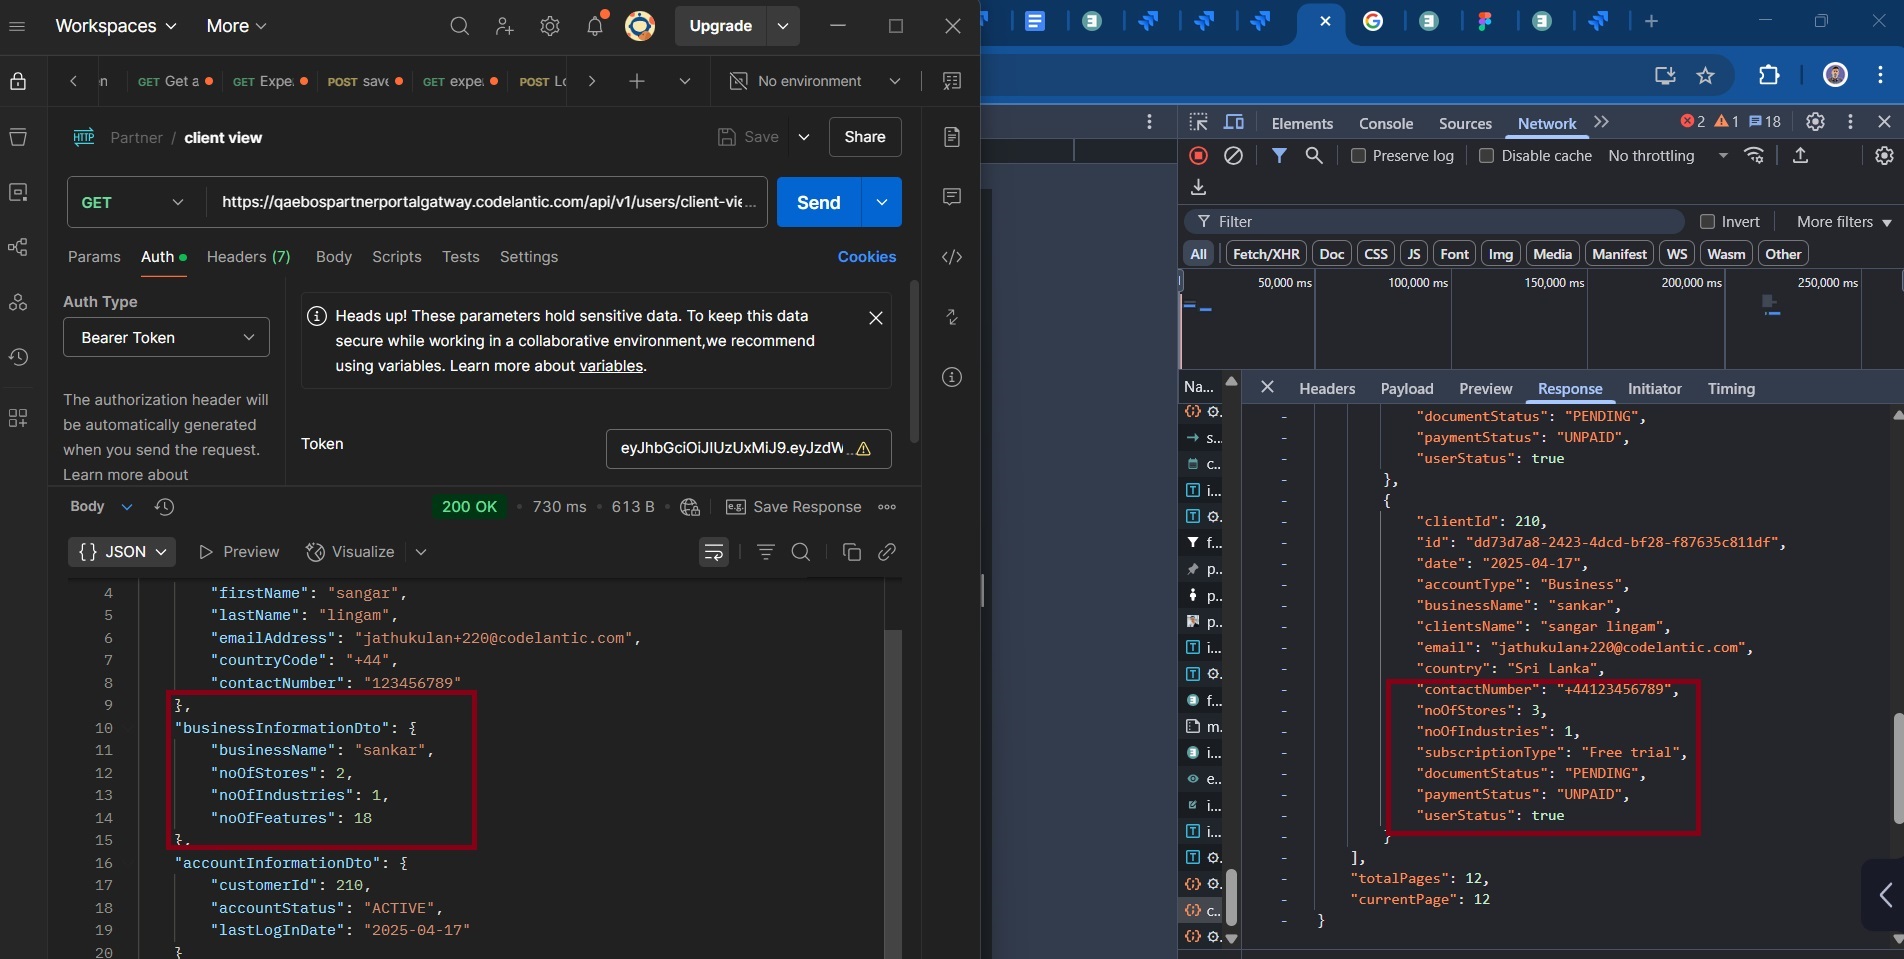
Task: Open Auth Type Bearer Token dropdown
Action: click(x=166, y=338)
